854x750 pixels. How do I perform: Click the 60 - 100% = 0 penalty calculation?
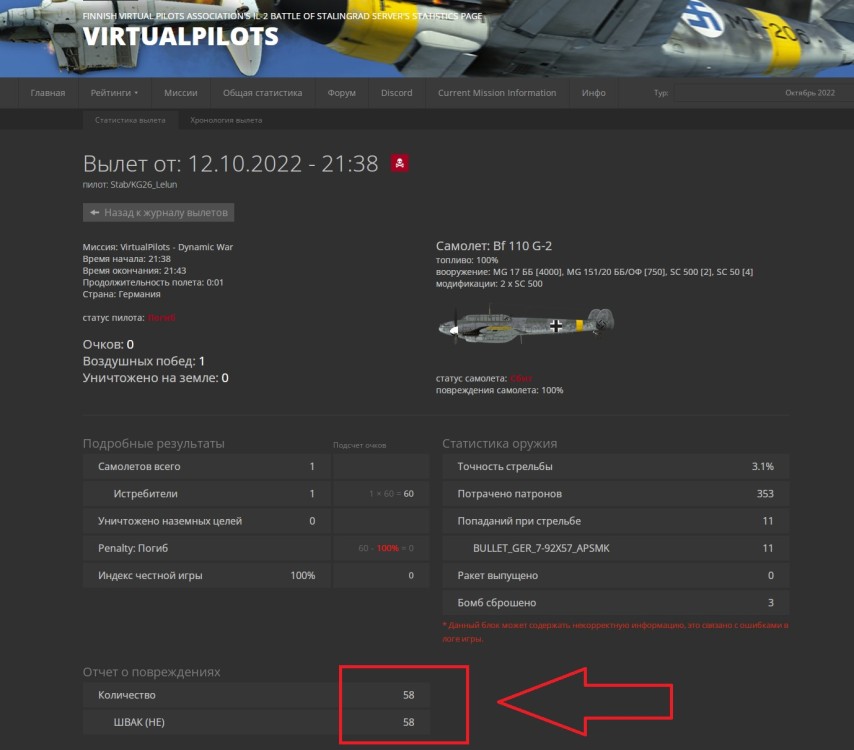(386, 548)
